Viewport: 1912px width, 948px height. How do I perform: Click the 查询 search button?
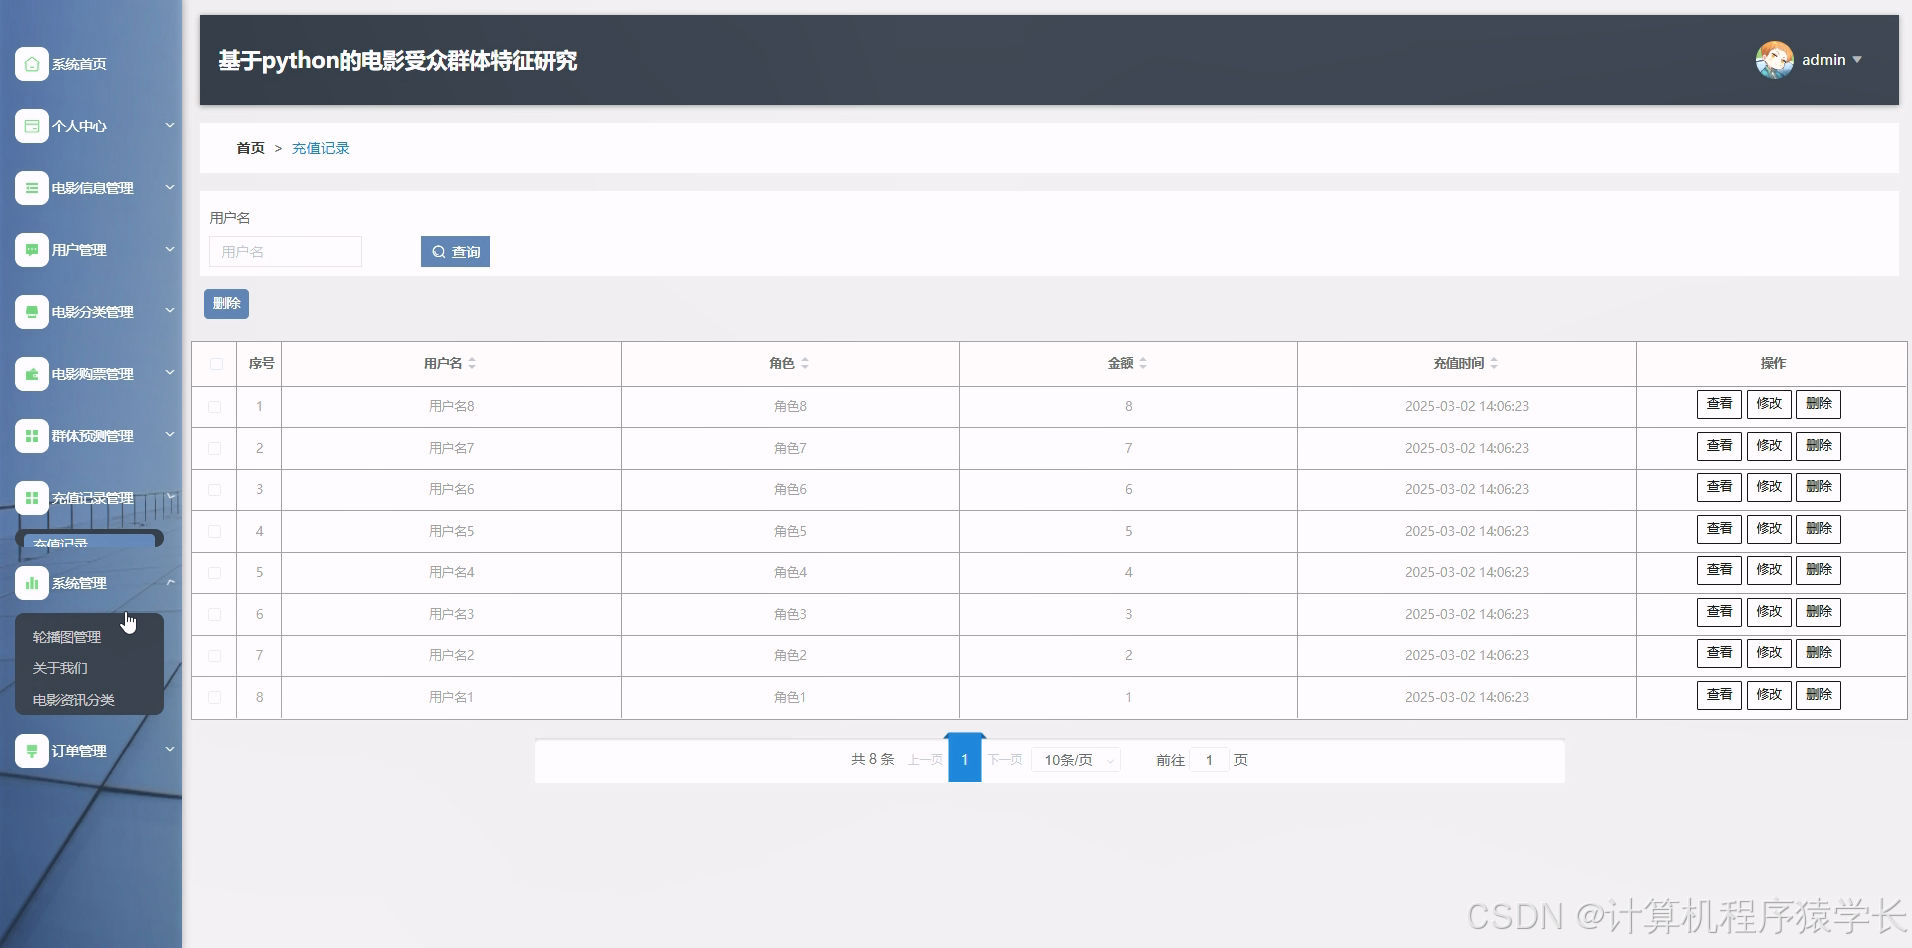(x=455, y=252)
